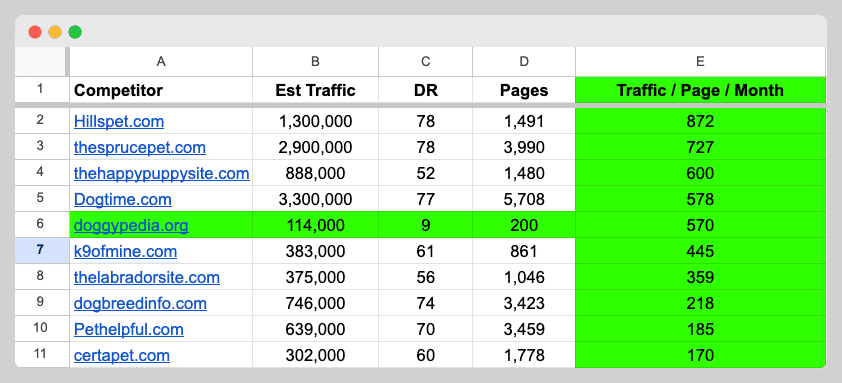Viewport: 842px width, 383px height.
Task: Click the cell showing 3,300,000 traffic
Action: (315, 200)
